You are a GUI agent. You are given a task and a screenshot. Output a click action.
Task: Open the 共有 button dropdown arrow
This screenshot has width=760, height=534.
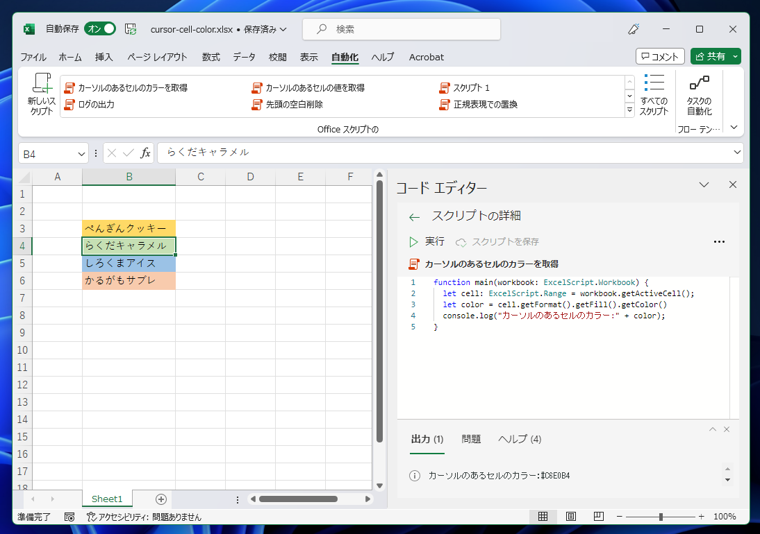[x=735, y=57]
